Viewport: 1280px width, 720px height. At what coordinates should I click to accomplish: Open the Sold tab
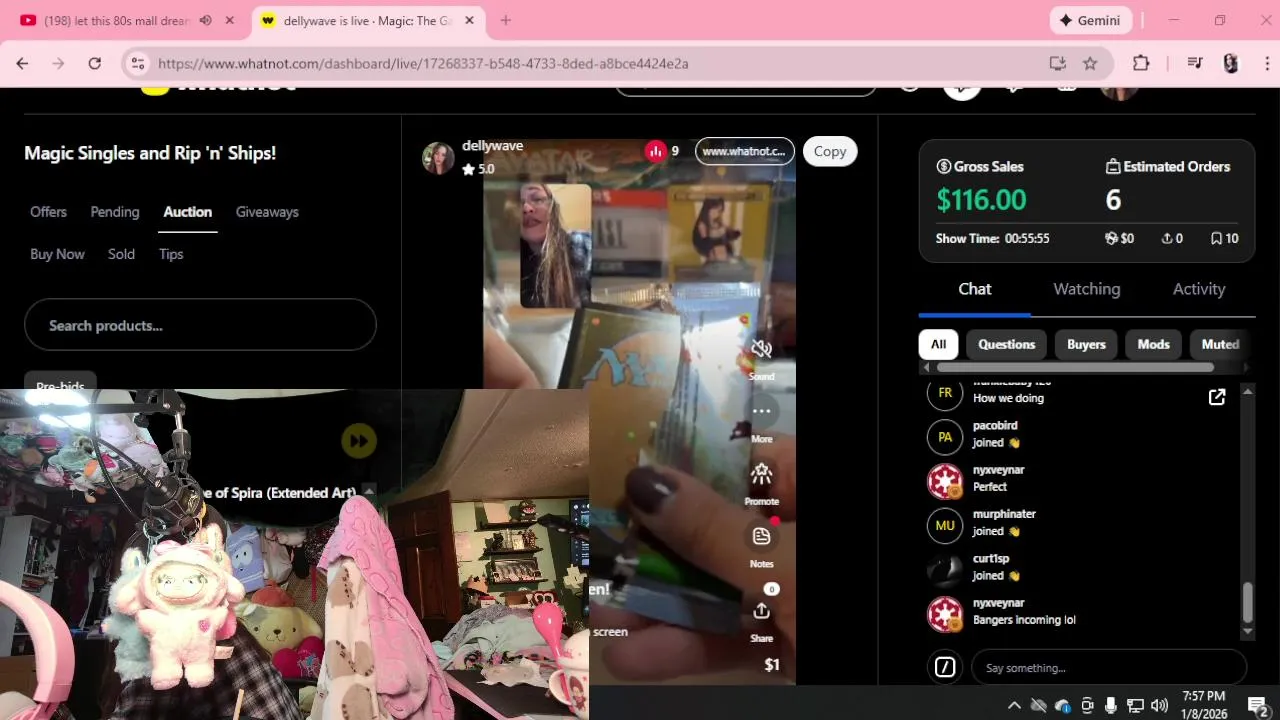click(121, 254)
